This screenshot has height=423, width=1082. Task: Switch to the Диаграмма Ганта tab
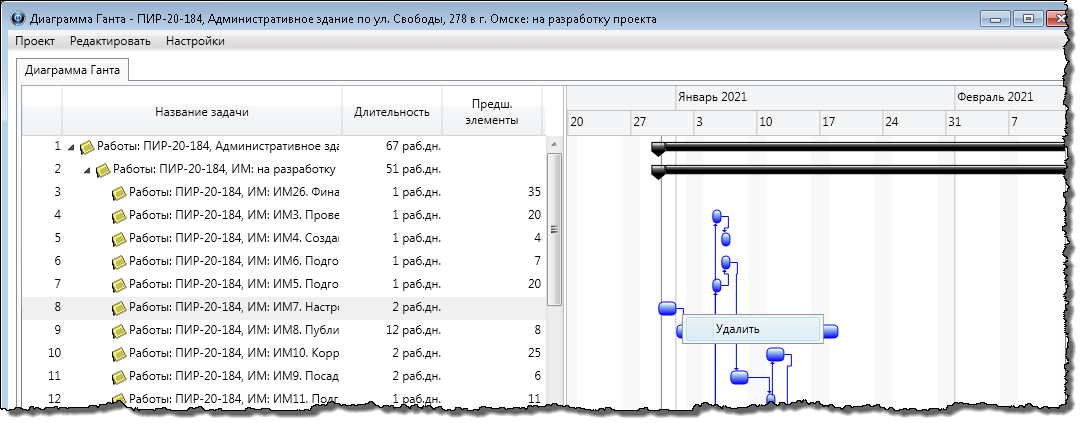(72, 70)
